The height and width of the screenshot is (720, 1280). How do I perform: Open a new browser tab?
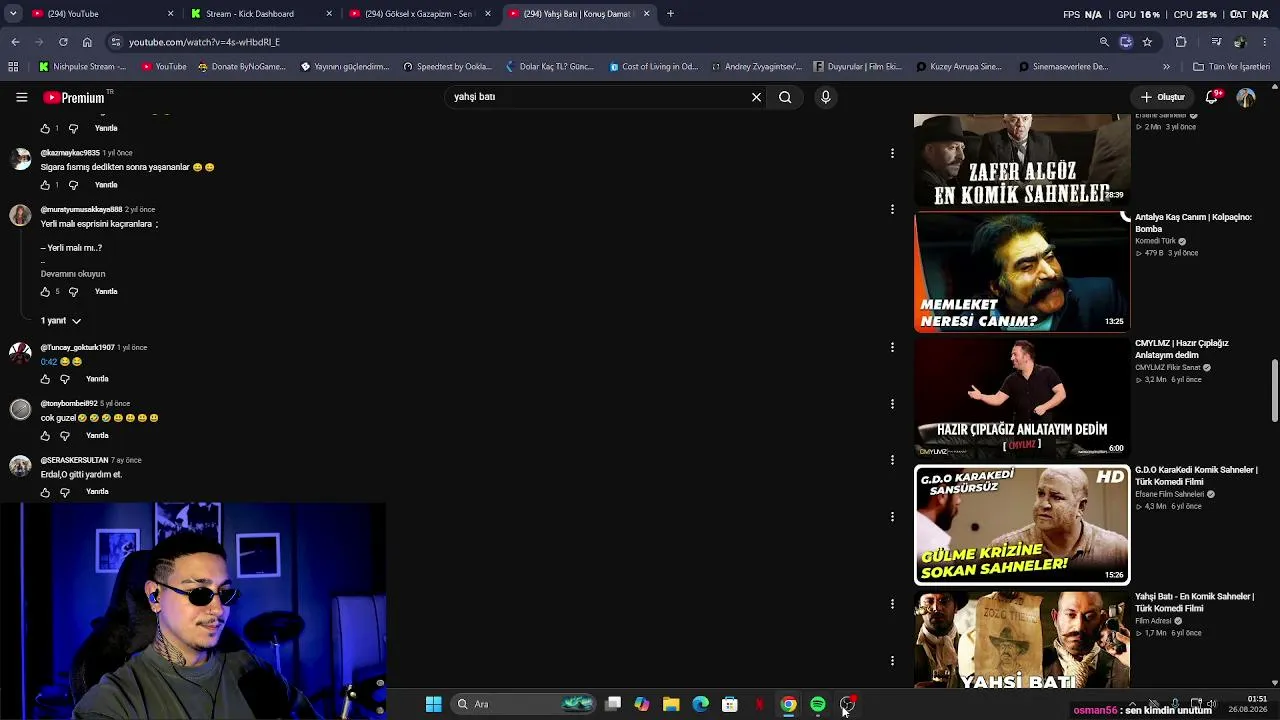[x=670, y=14]
